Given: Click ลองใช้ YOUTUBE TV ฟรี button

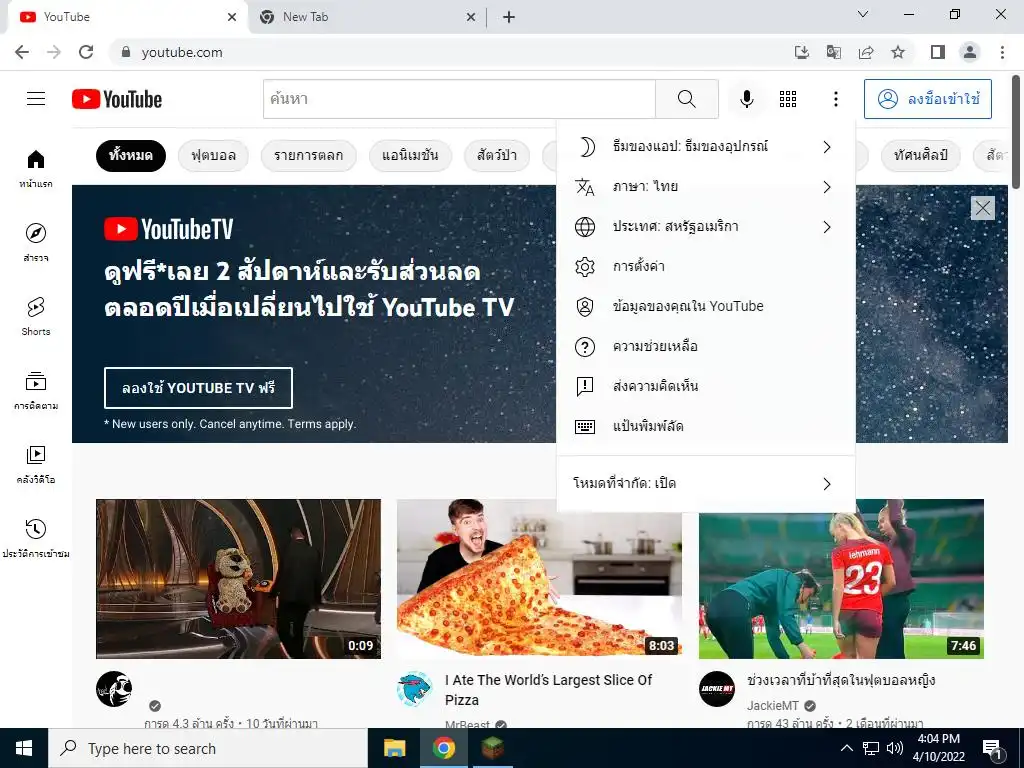Looking at the screenshot, I should click(x=198, y=388).
